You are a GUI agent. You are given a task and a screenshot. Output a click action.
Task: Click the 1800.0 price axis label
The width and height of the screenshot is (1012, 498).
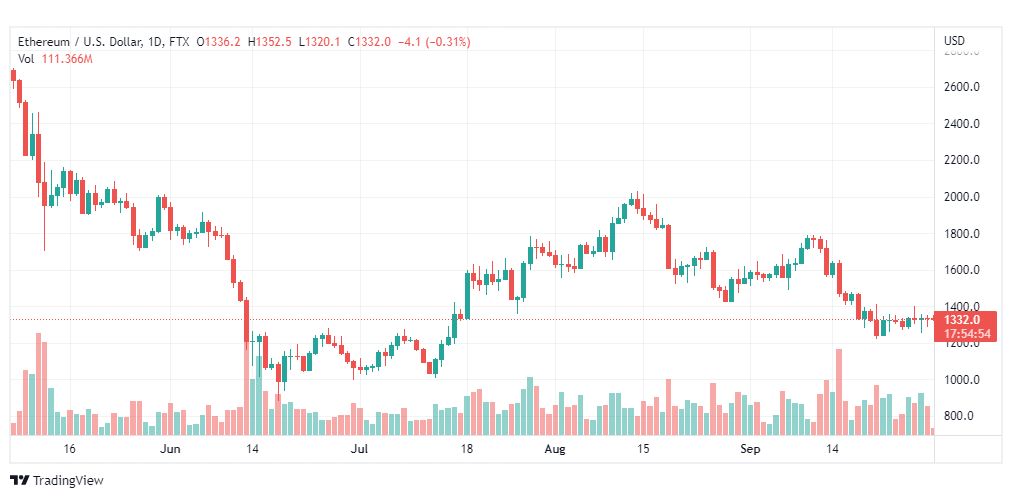[961, 234]
